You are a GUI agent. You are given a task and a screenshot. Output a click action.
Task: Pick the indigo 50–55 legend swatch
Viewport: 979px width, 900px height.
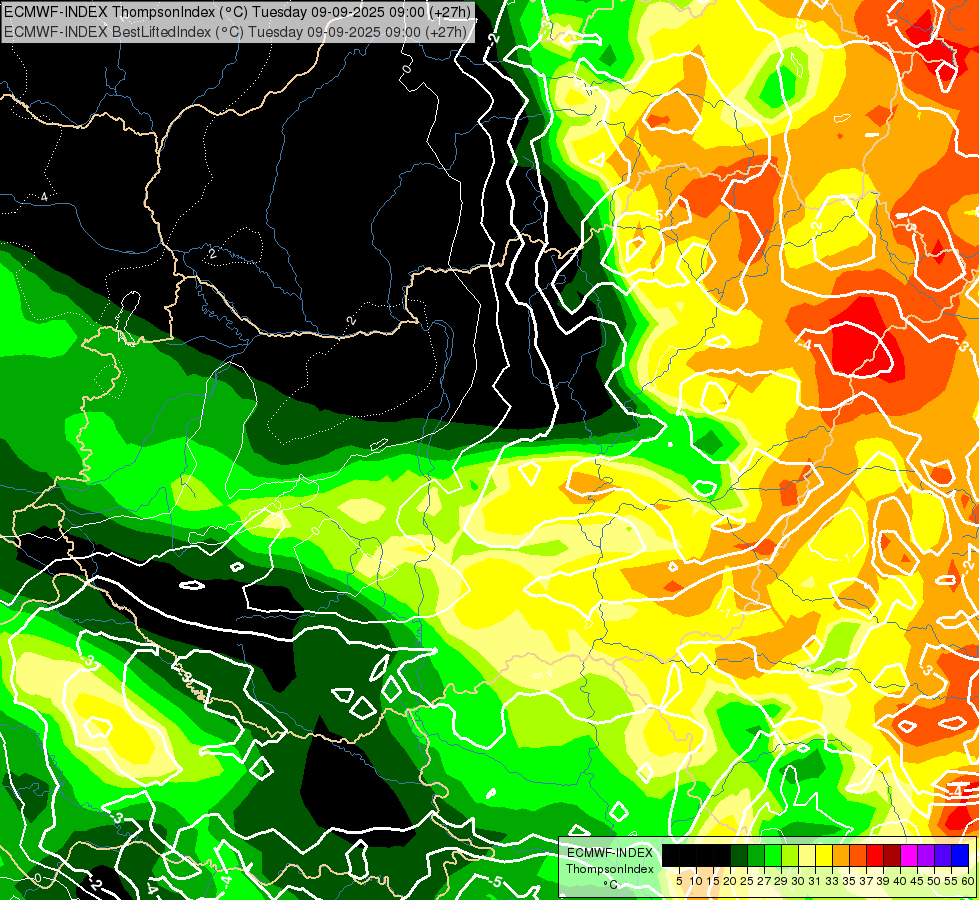(943, 855)
